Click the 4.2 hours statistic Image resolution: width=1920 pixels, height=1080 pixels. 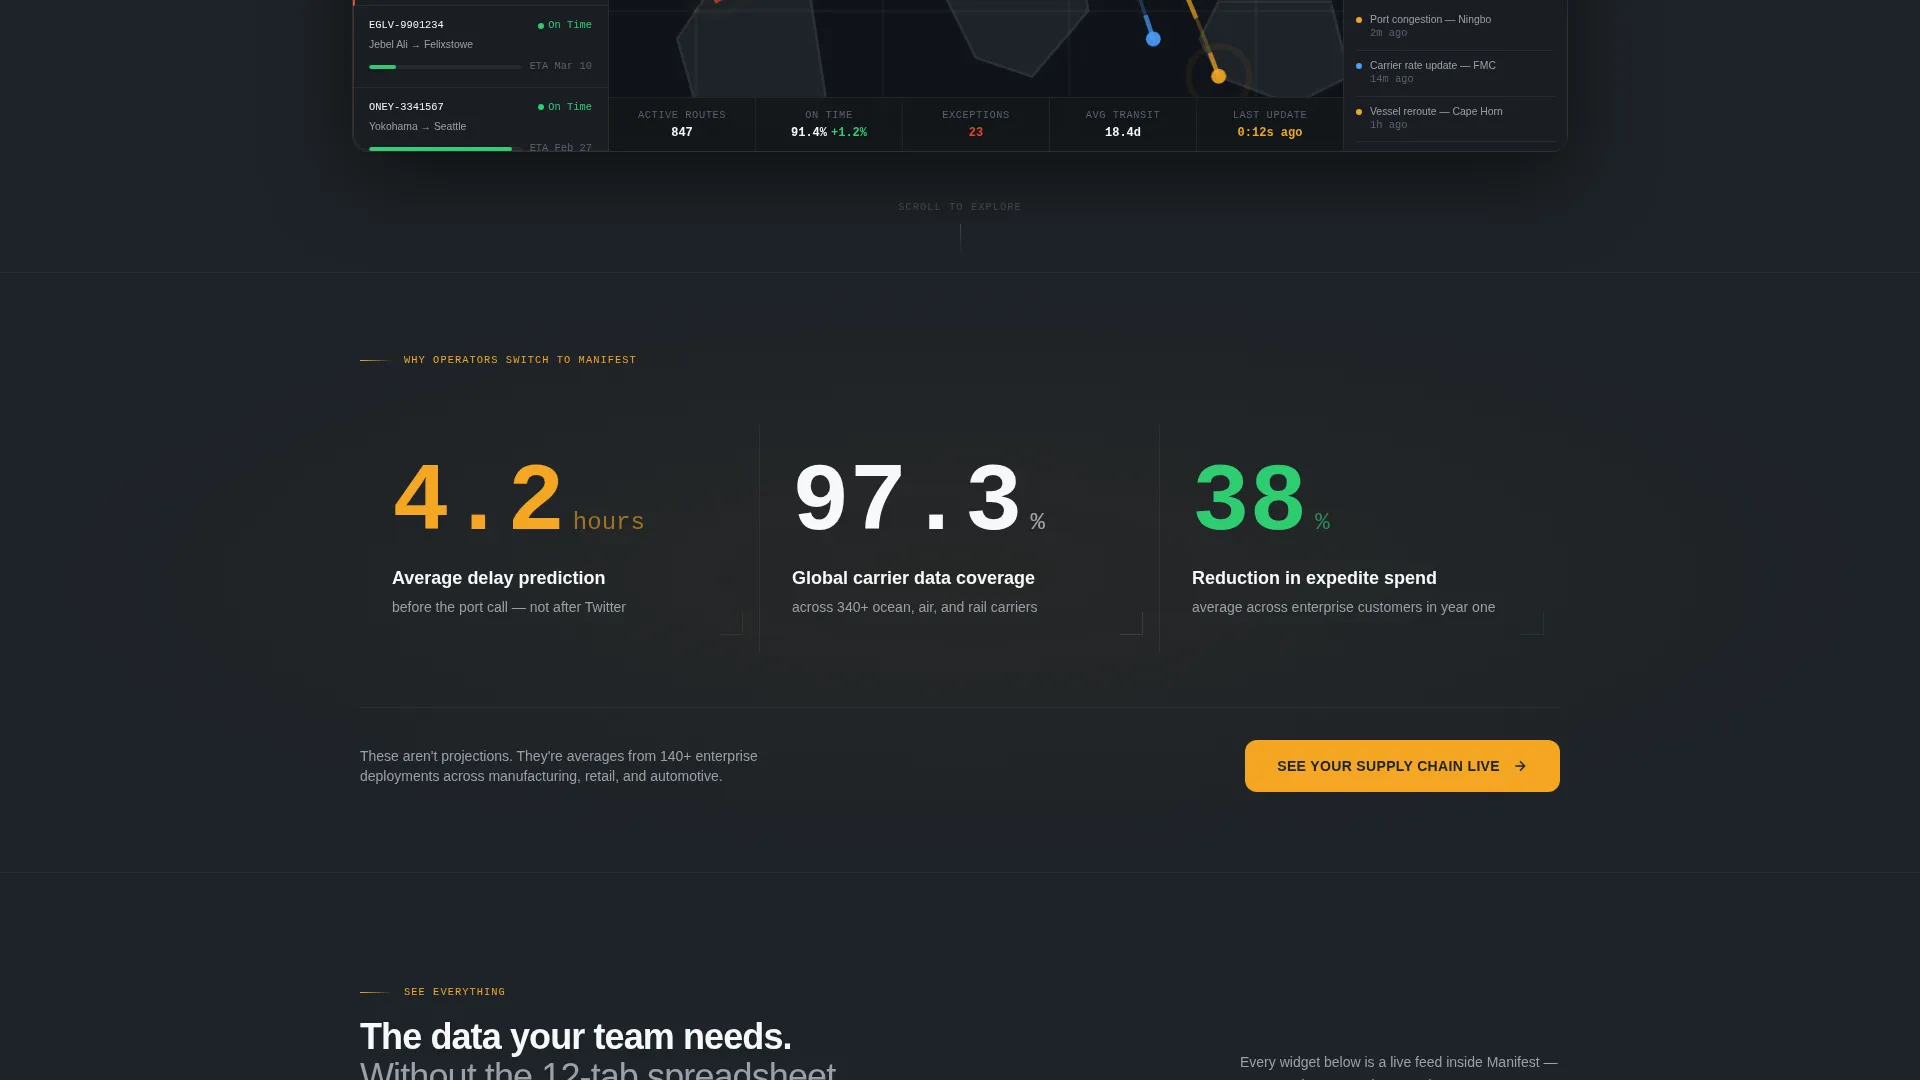coord(518,498)
